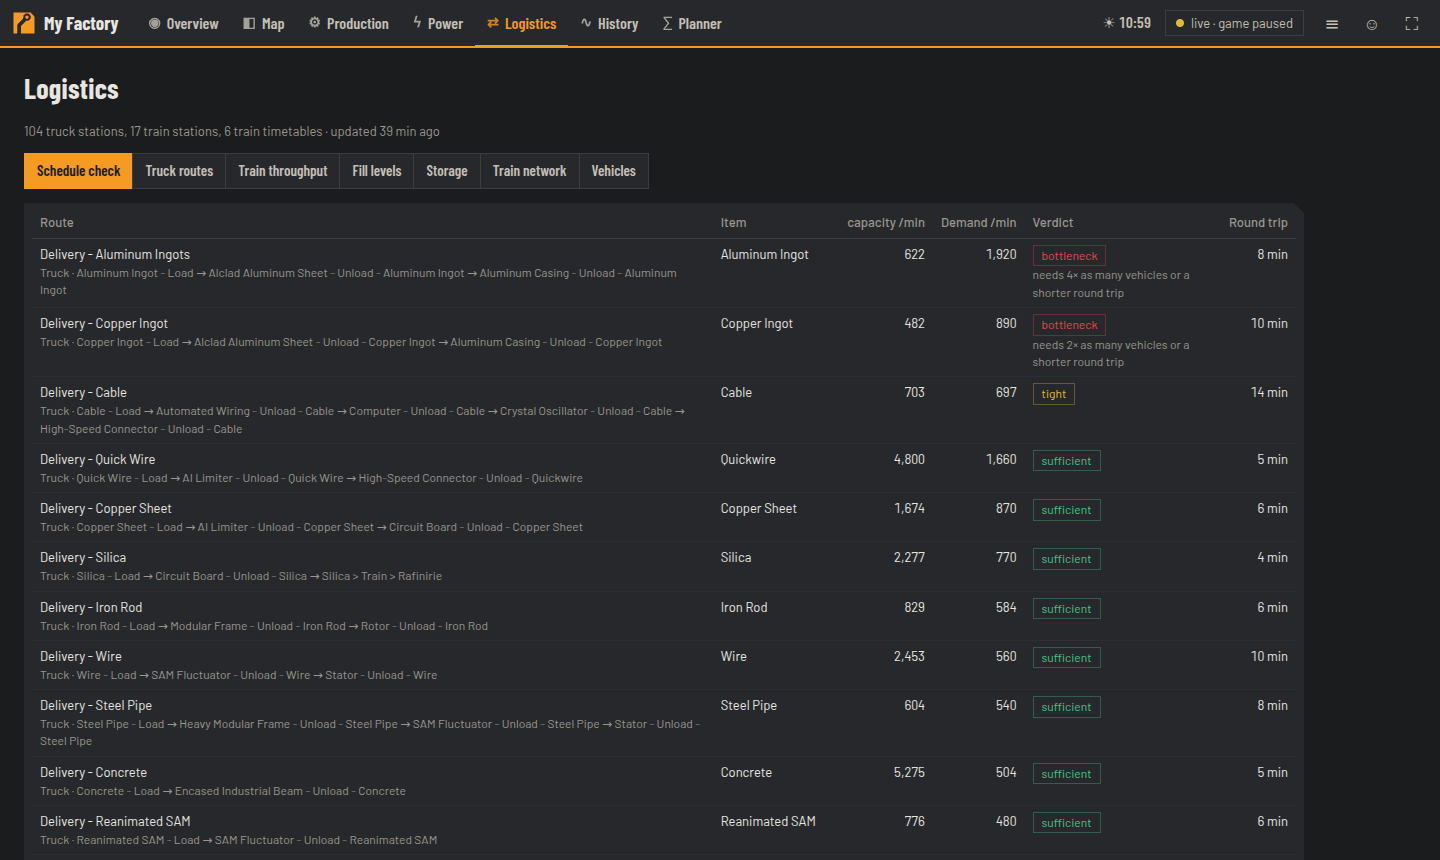Image resolution: width=1440 pixels, height=860 pixels.
Task: Sort by capacity /min column header
Action: [x=886, y=223]
